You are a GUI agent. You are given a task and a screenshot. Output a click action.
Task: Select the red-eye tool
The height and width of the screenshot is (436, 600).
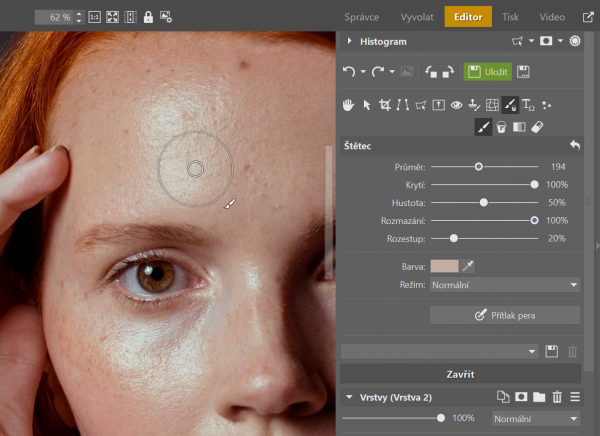tap(456, 105)
